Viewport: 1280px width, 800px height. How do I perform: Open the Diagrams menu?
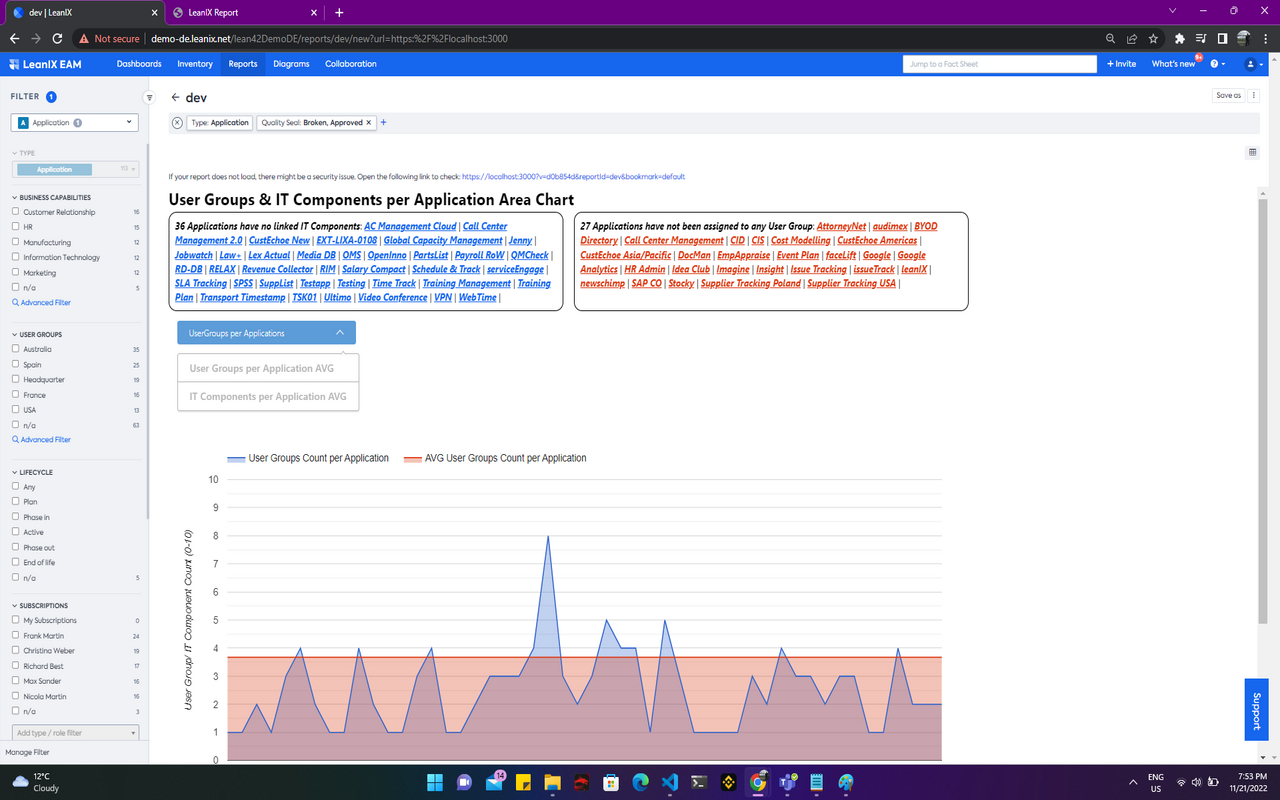click(x=291, y=64)
